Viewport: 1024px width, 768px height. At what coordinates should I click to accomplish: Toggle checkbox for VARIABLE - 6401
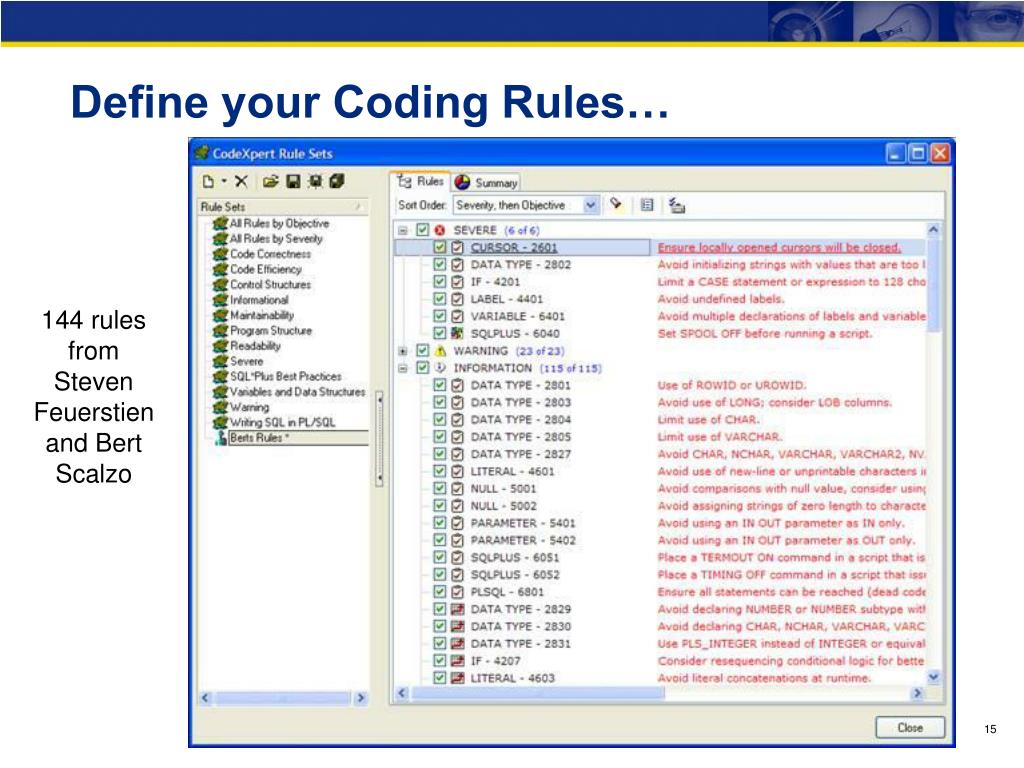click(440, 316)
